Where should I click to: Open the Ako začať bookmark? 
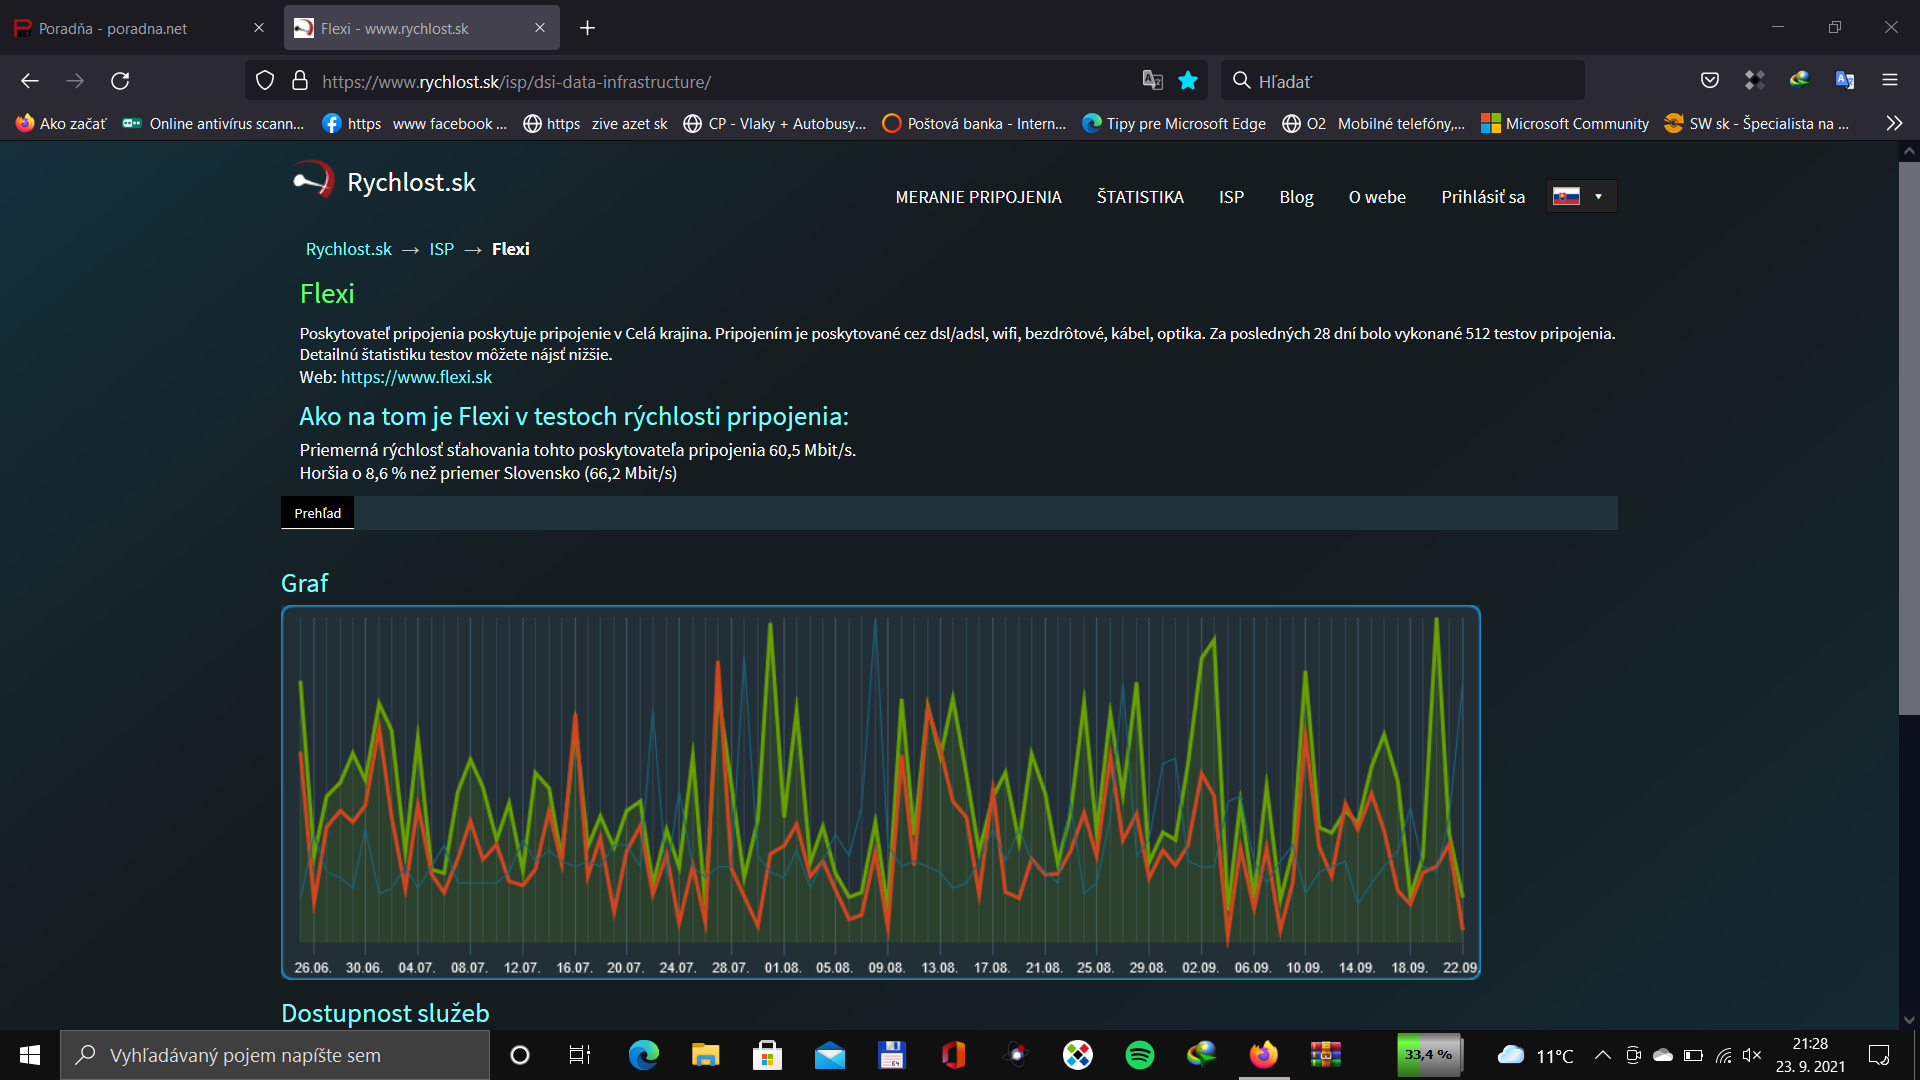point(61,123)
